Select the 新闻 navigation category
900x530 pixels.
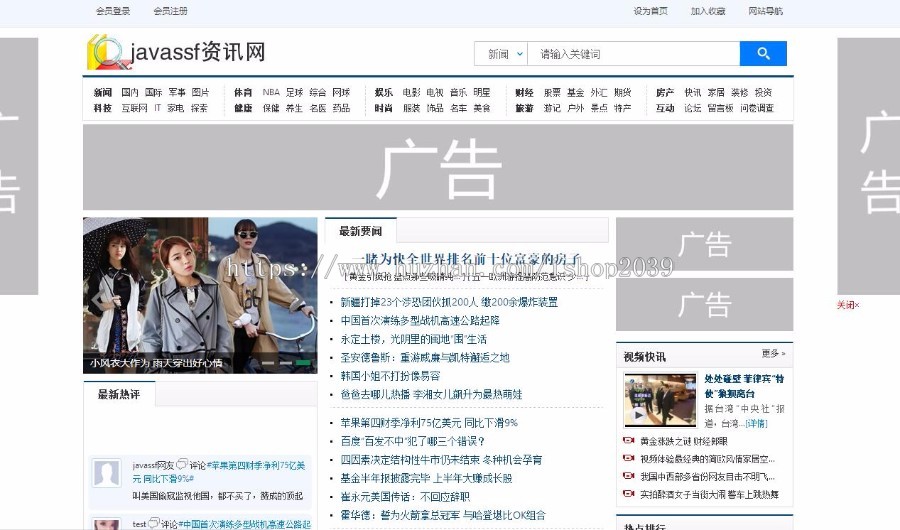click(x=103, y=92)
